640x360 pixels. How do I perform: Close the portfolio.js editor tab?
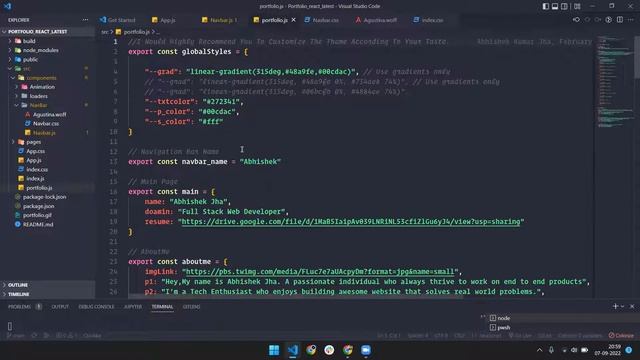click(293, 20)
